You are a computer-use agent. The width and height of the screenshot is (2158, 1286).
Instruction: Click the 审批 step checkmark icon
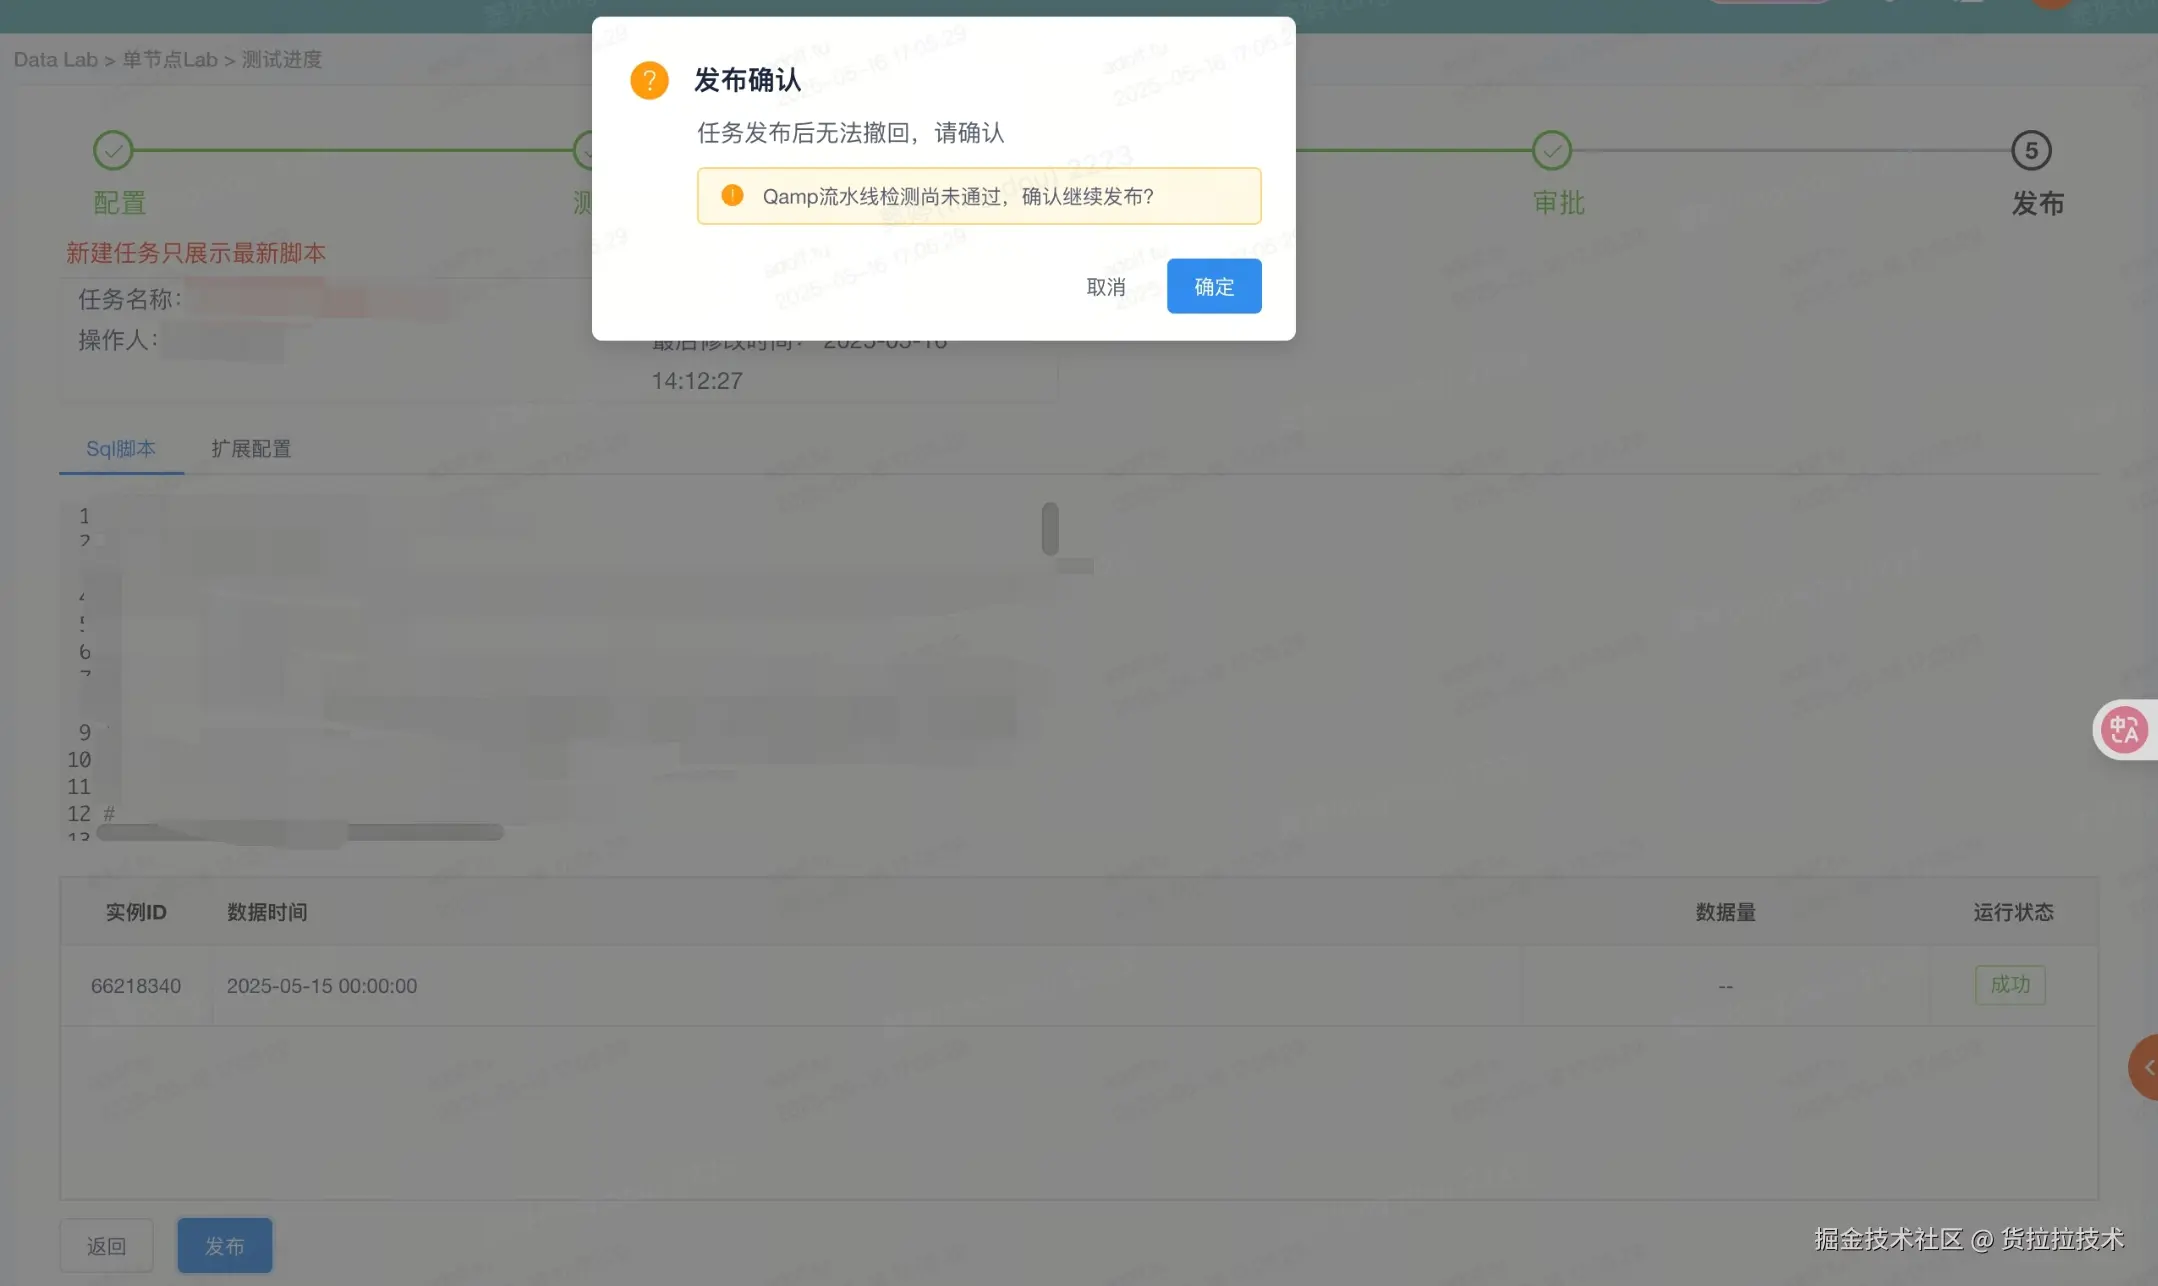point(1551,149)
